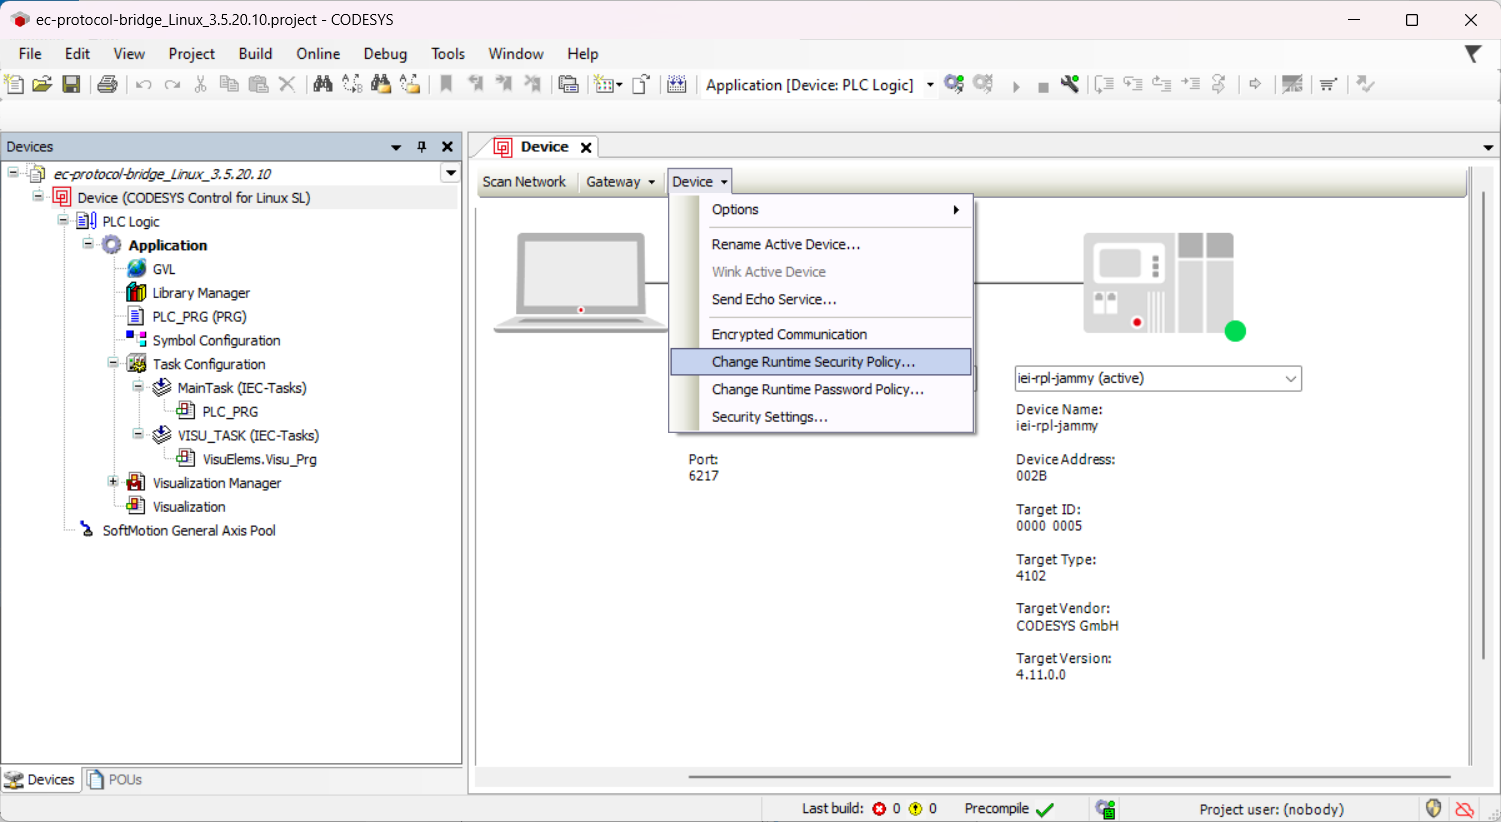Screen dimensions: 1501x822
Task: Collapse the Task Configuration tree node
Action: (113, 364)
